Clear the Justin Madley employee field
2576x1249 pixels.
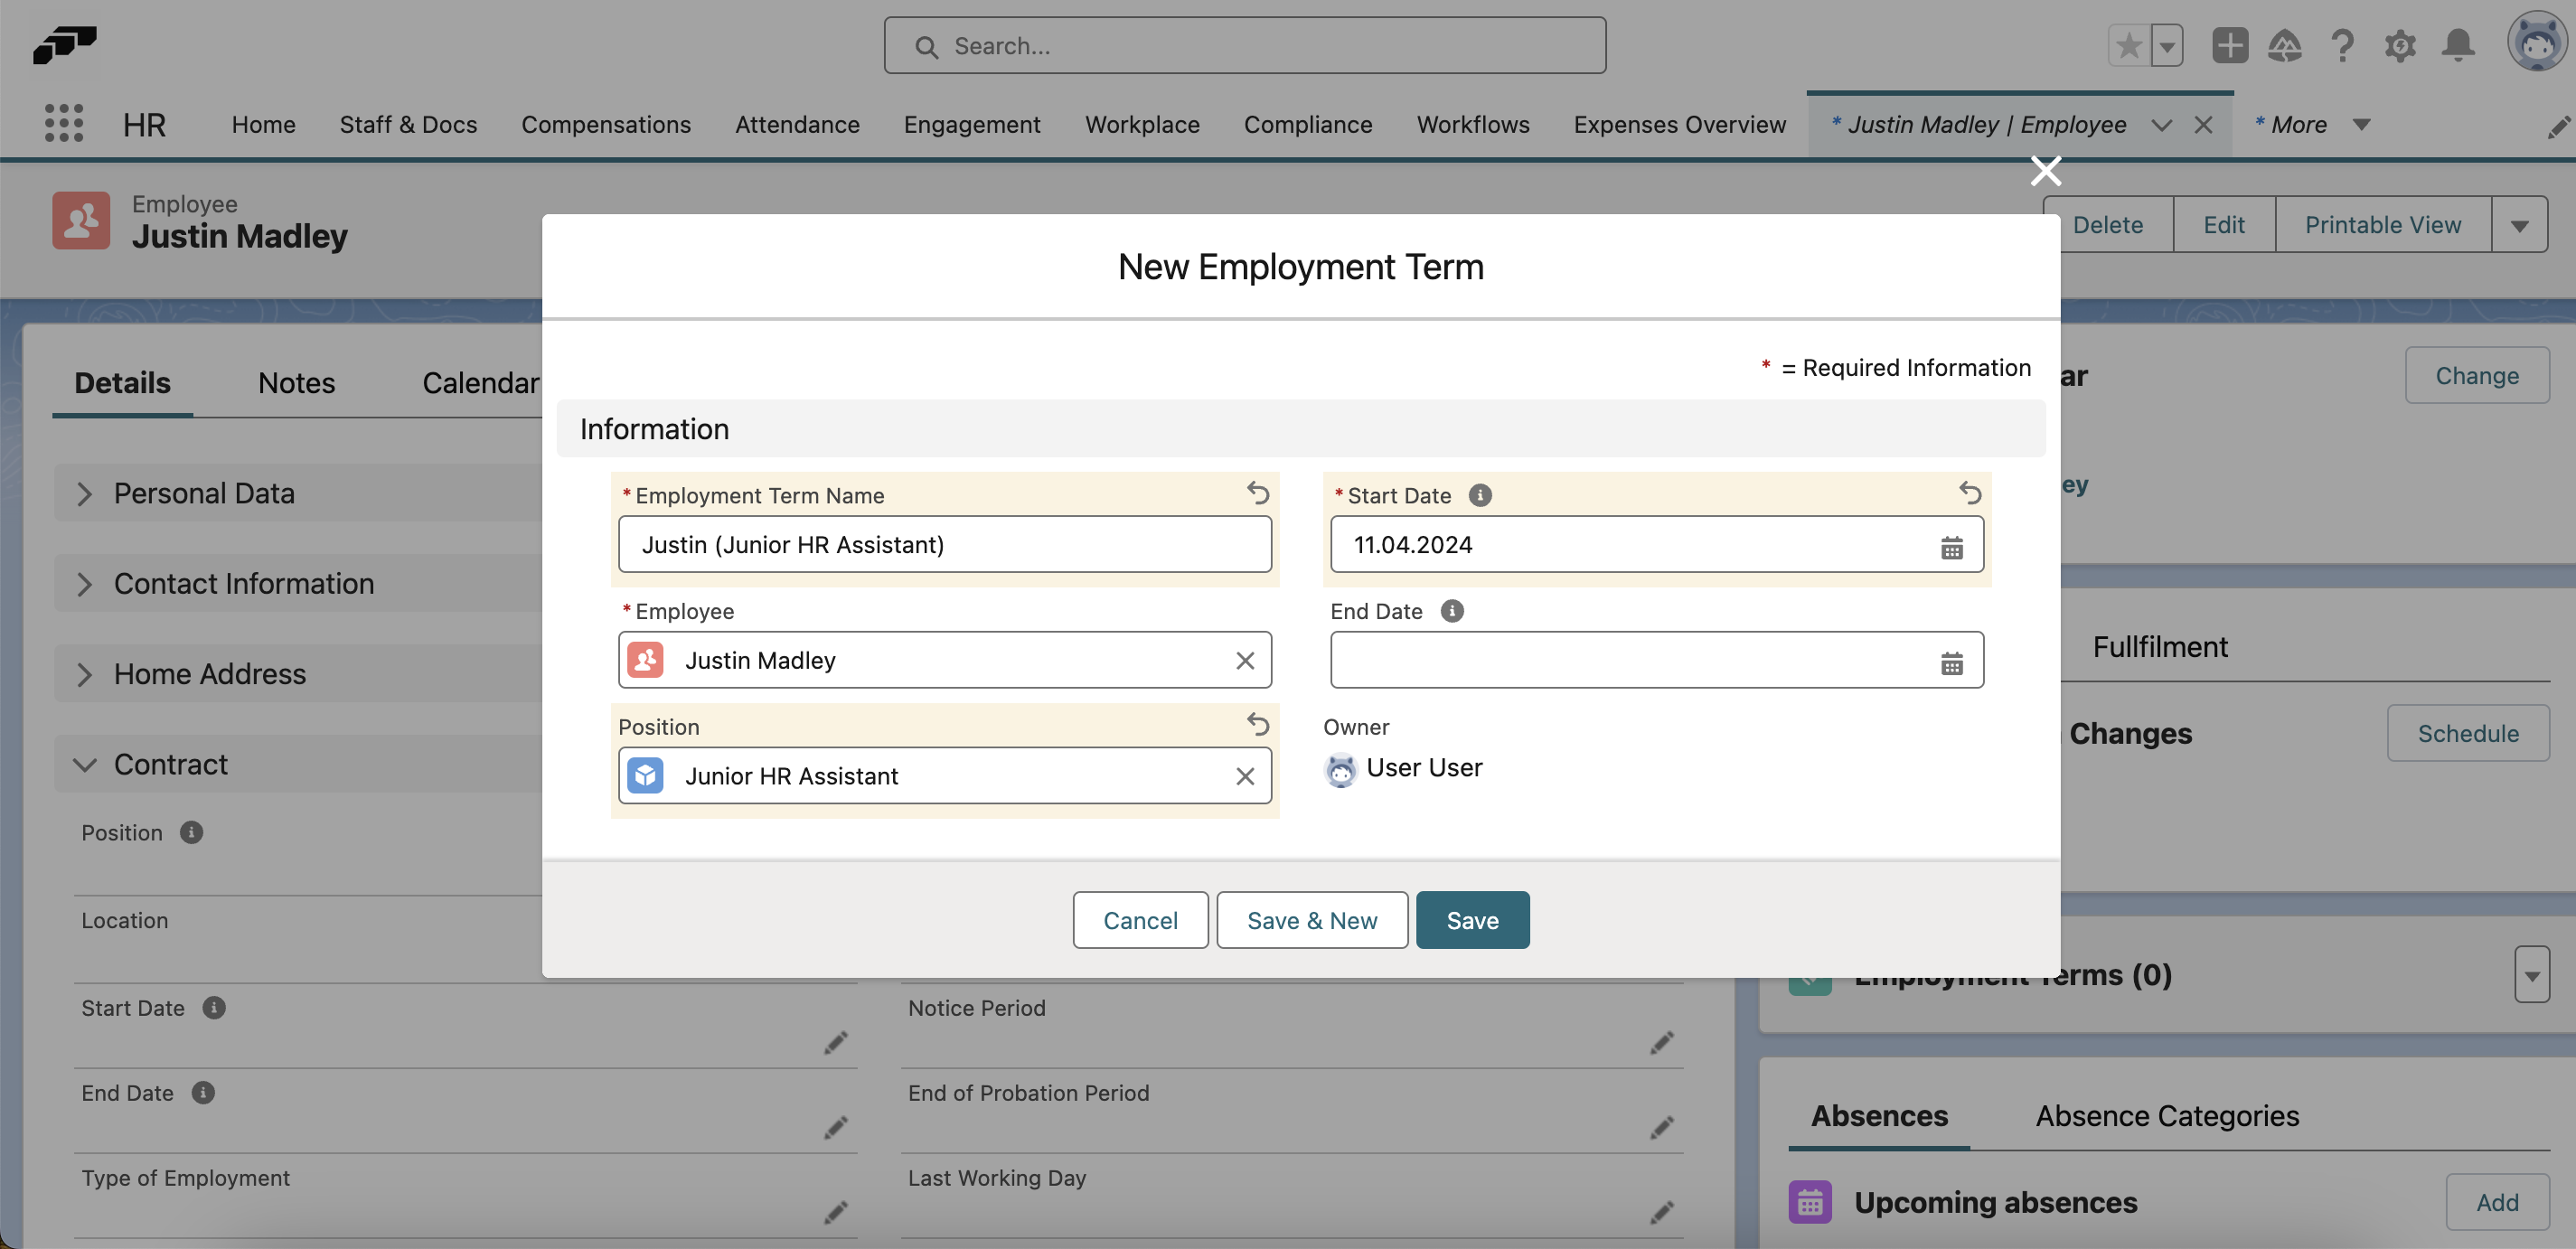click(x=1245, y=660)
